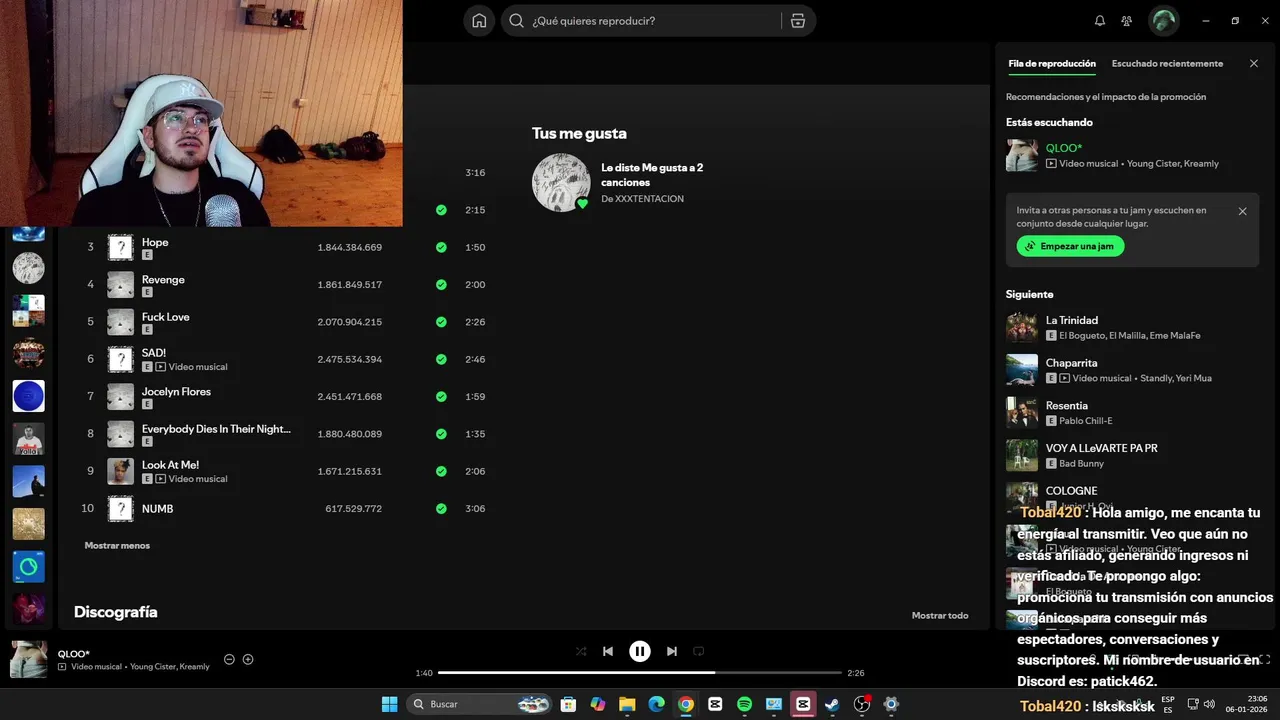
Task: Click play count 2.475.534.394
Action: point(350,359)
